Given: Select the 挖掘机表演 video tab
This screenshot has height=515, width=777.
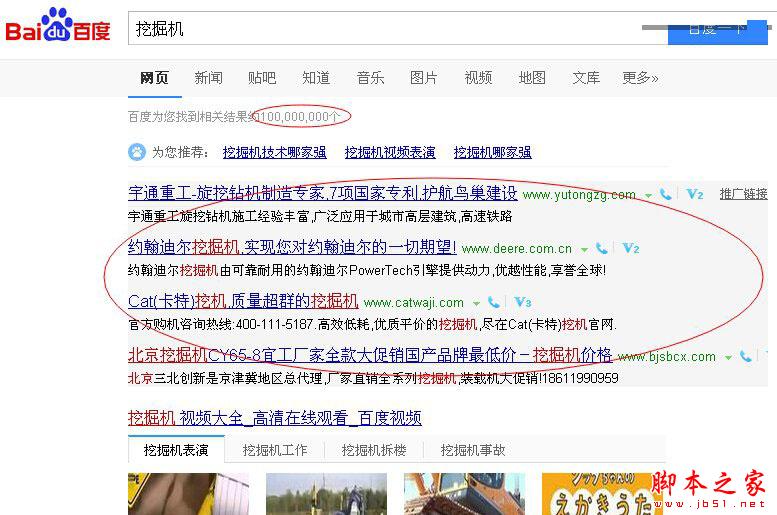Looking at the screenshot, I should point(176,450).
